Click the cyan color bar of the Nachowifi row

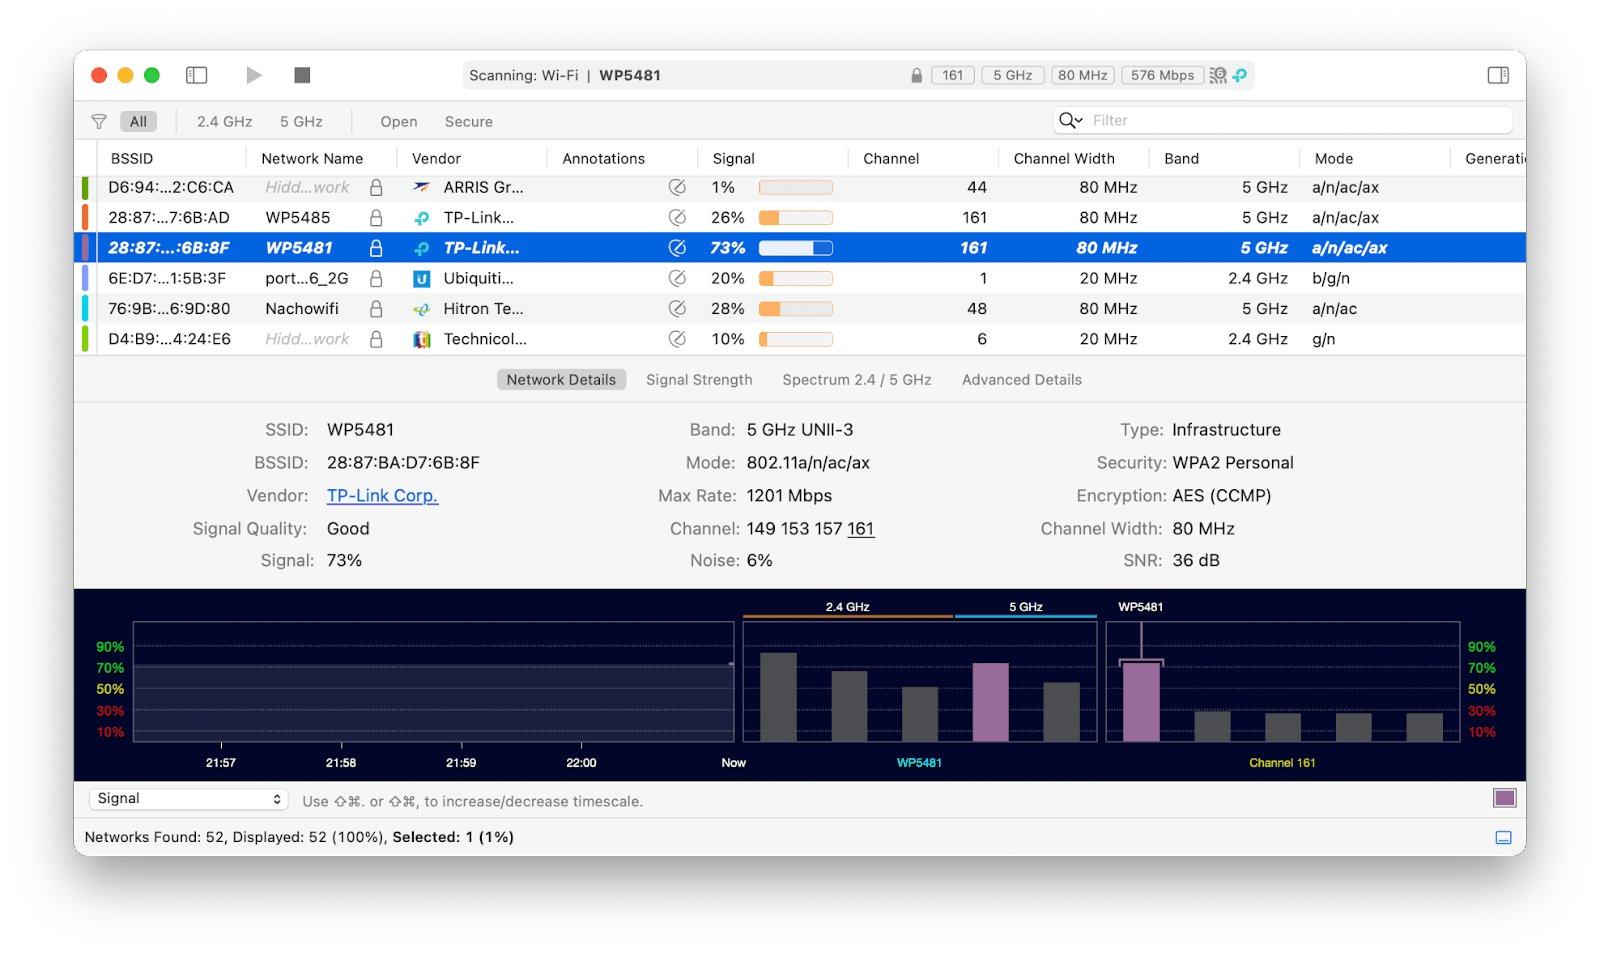pyautogui.click(x=85, y=309)
